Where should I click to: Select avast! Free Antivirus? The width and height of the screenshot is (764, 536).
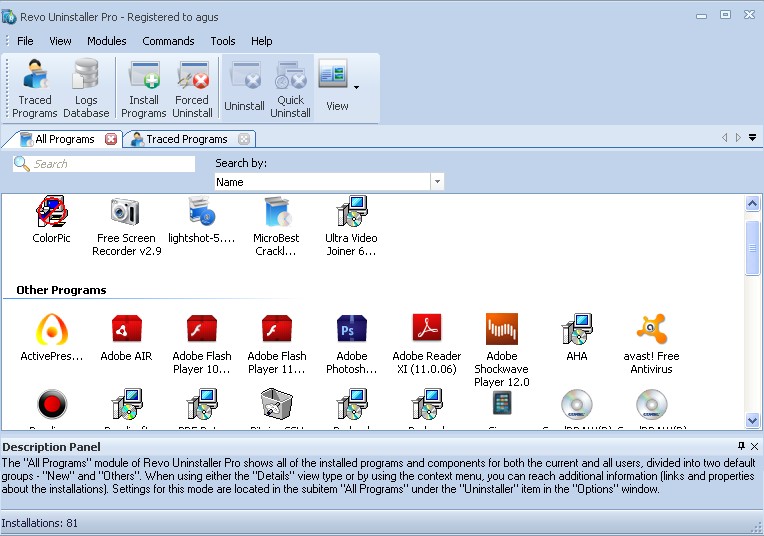coord(651,344)
